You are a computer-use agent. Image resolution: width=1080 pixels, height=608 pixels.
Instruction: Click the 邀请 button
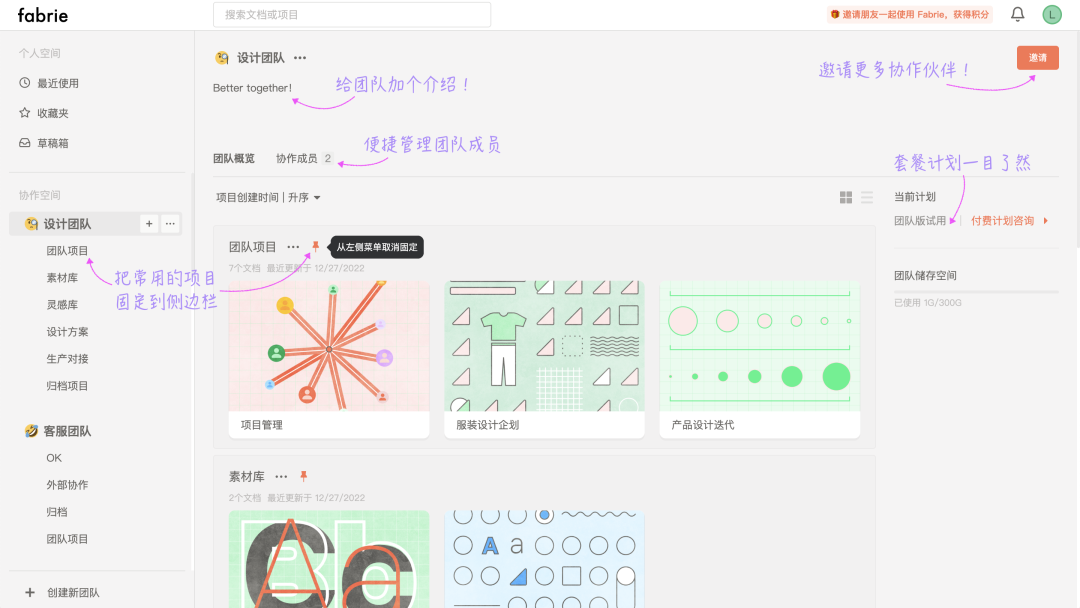pos(1037,58)
